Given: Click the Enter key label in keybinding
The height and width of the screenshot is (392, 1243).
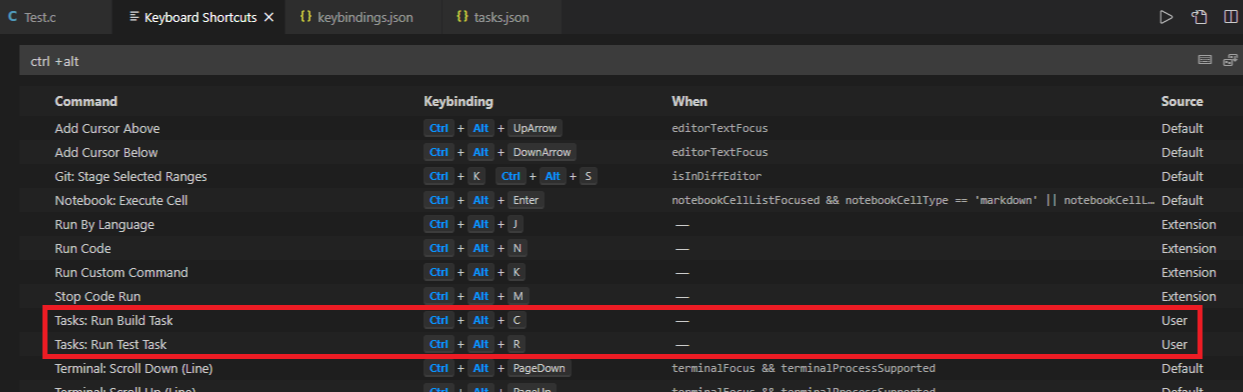Looking at the screenshot, I should 526,200.
